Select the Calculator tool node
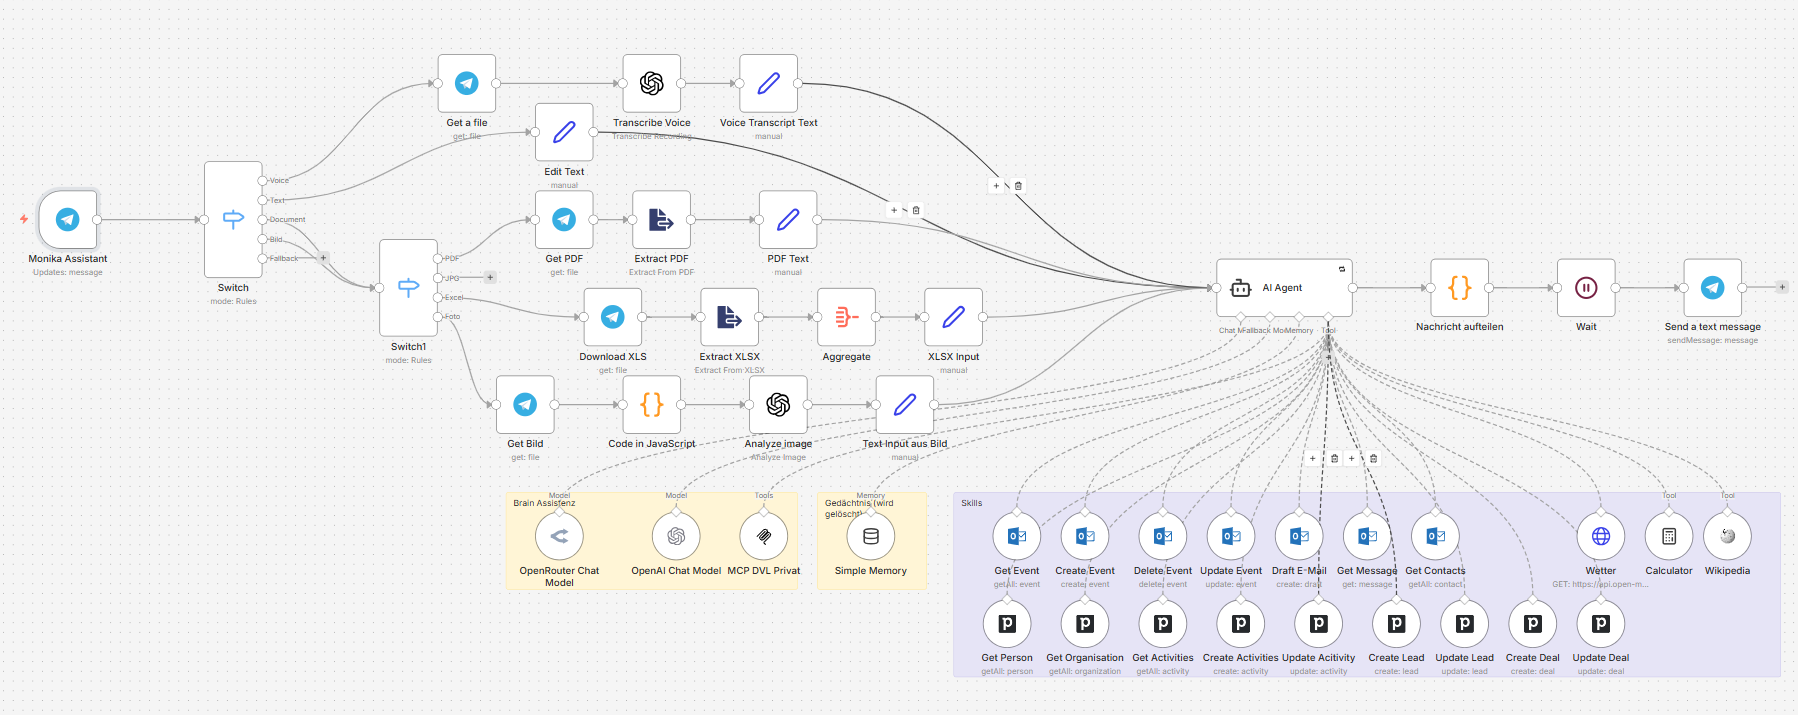The image size is (1798, 715). [x=1669, y=537]
